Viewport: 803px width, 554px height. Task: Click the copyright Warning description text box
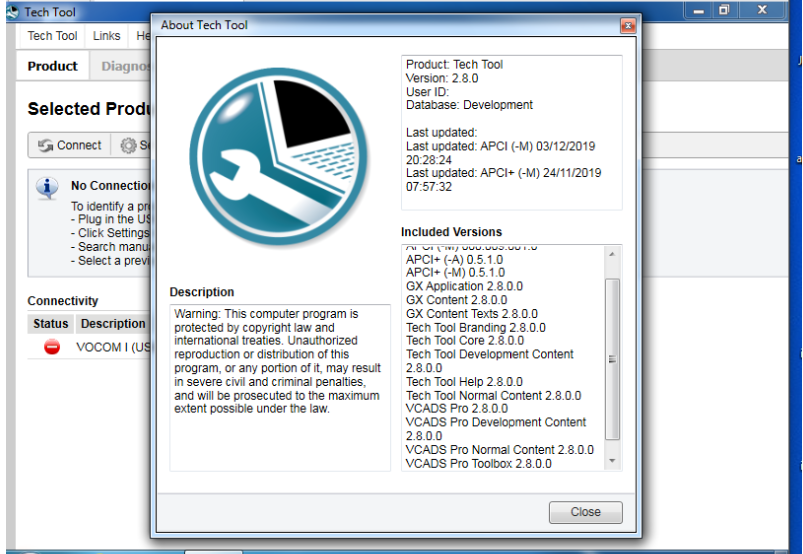click(280, 388)
